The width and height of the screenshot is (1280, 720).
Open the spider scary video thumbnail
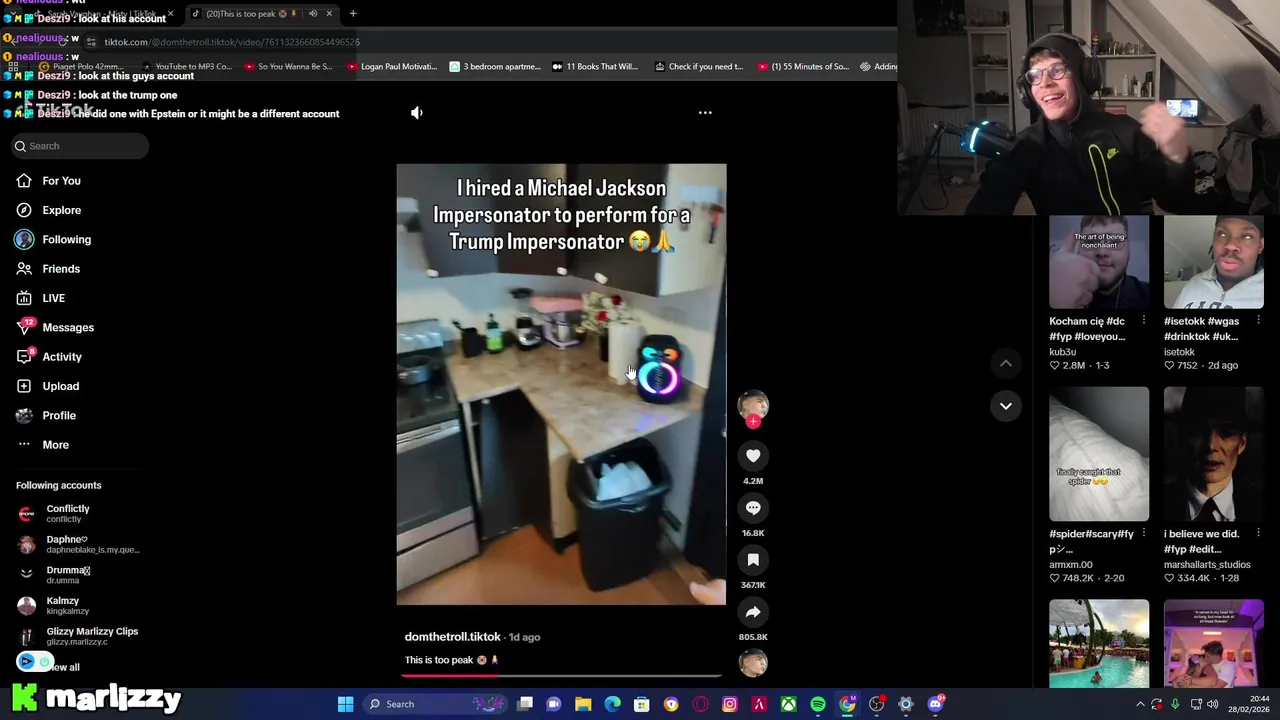click(1099, 455)
